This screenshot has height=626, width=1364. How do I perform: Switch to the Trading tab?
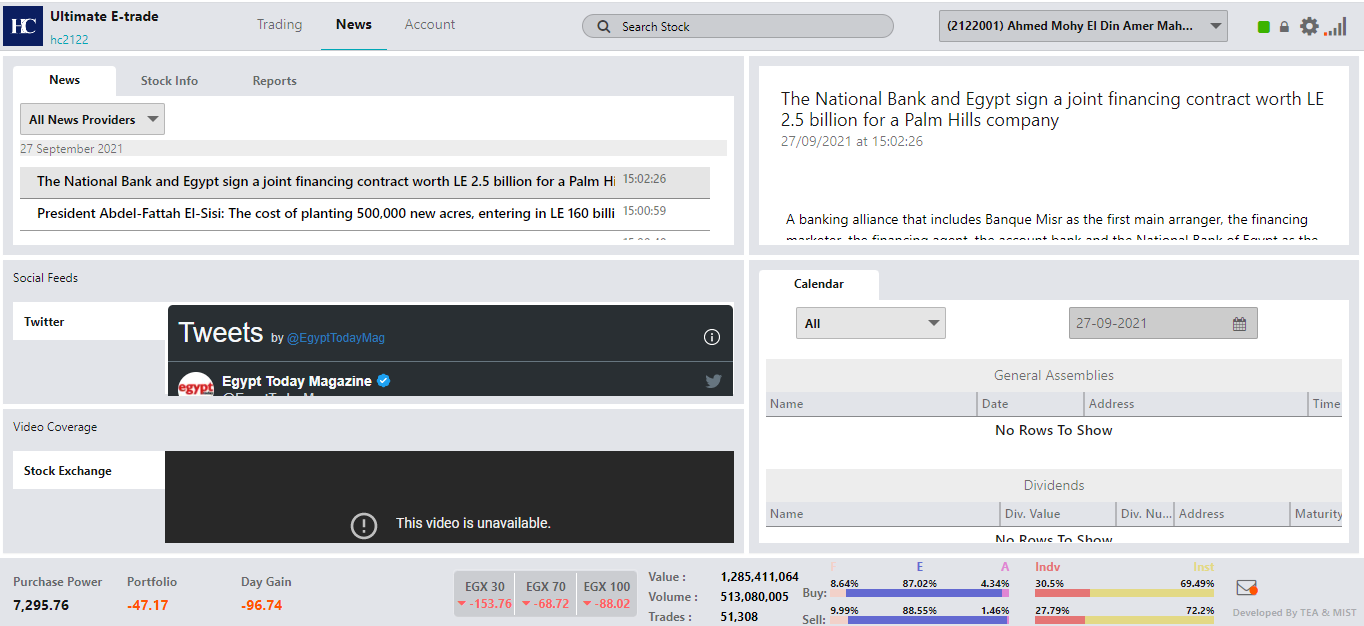tap(279, 24)
